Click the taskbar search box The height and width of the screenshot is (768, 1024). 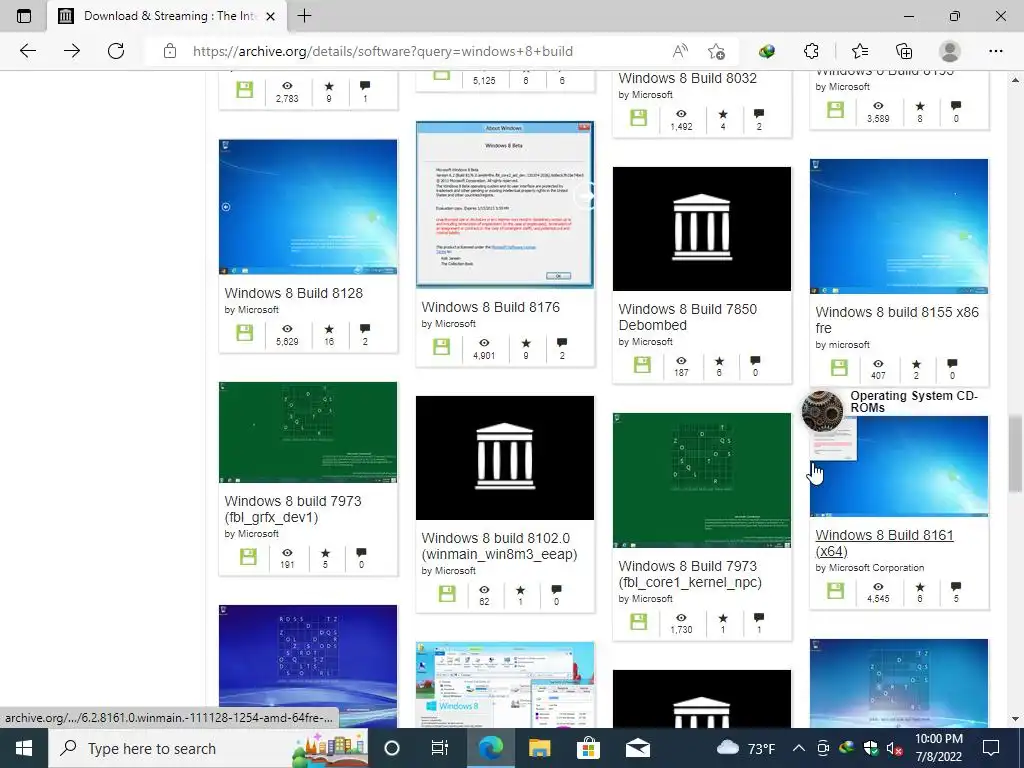pos(208,748)
